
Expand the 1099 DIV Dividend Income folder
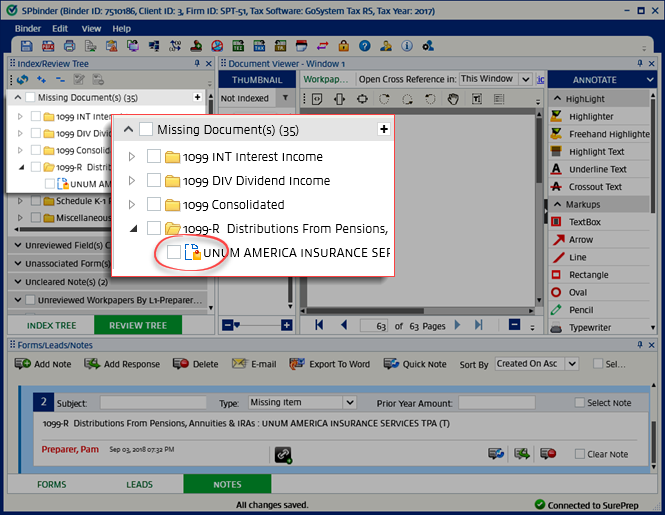[132, 181]
